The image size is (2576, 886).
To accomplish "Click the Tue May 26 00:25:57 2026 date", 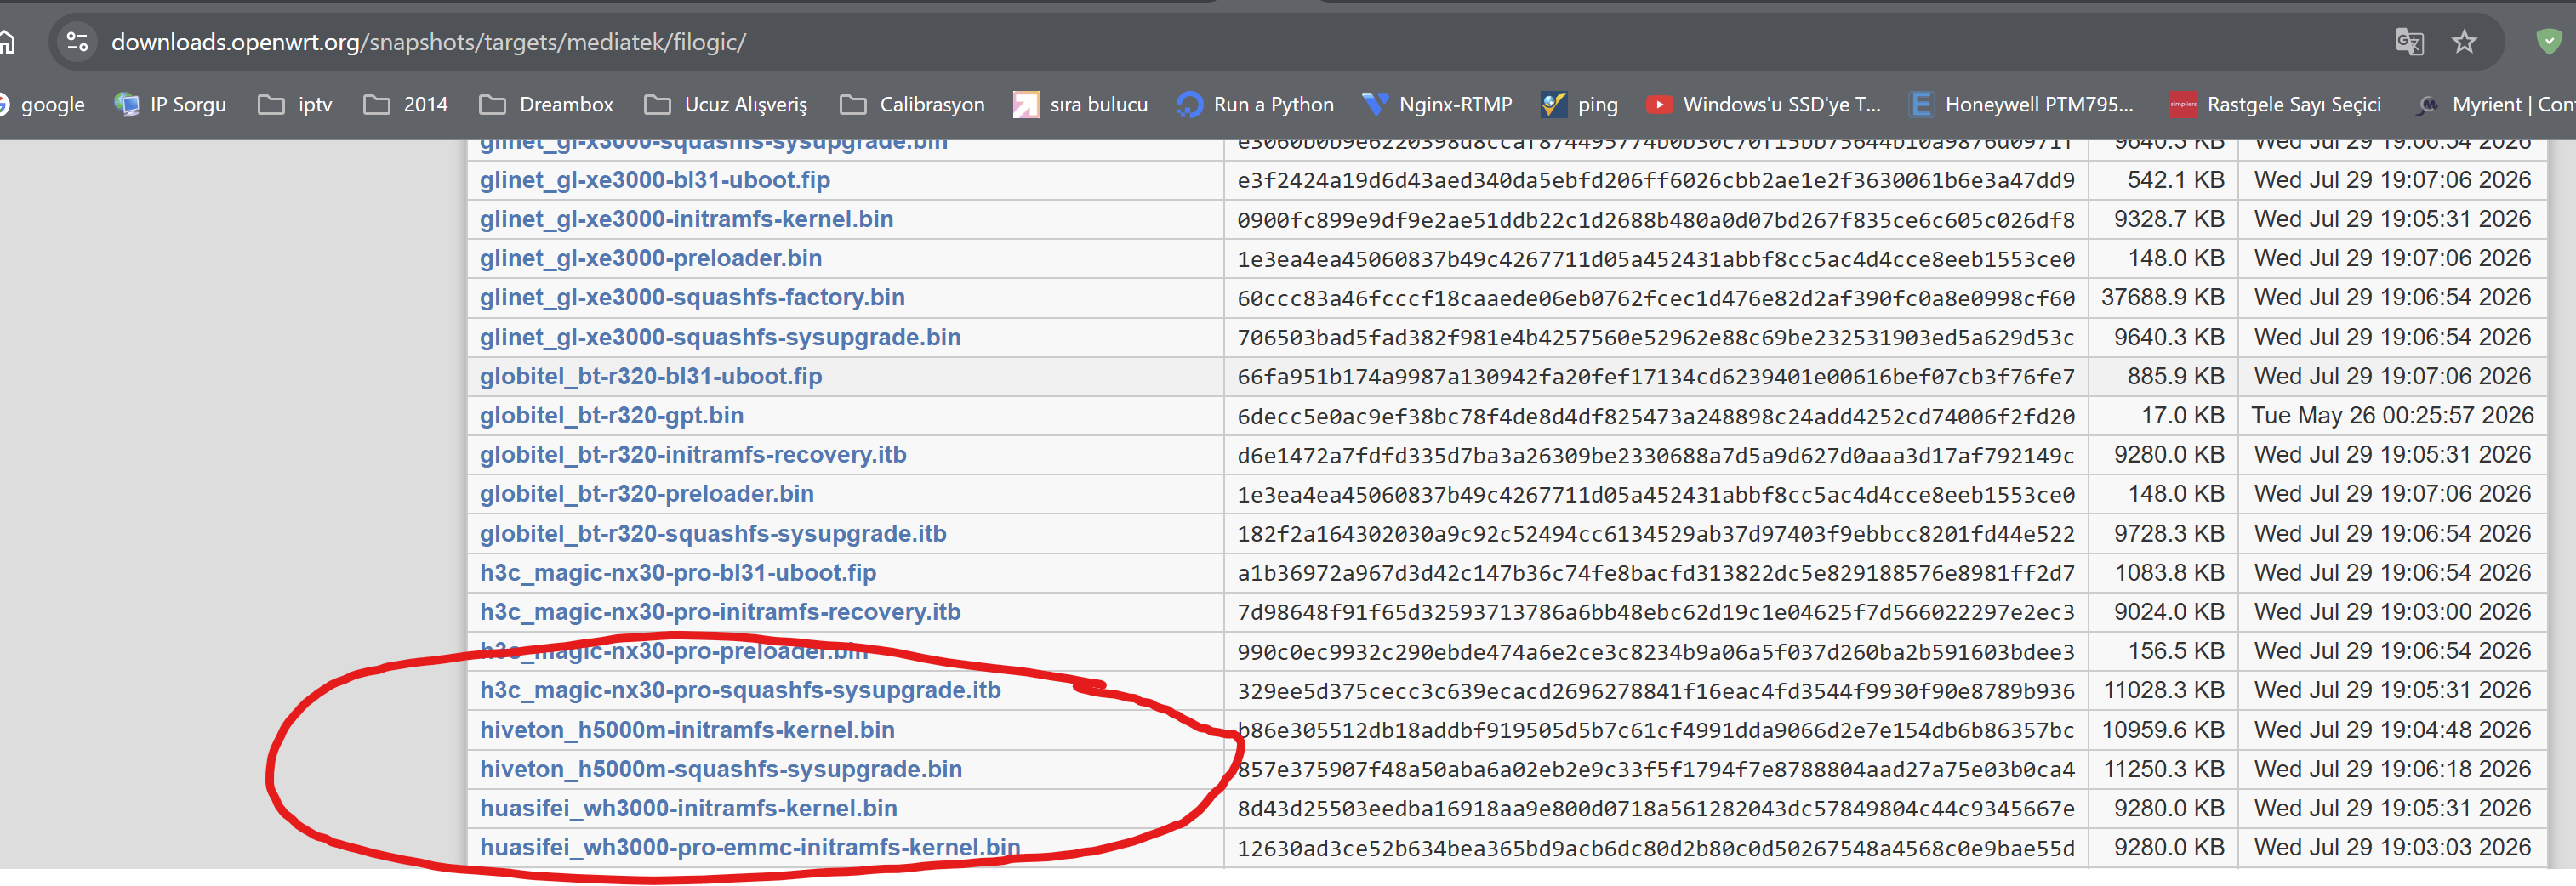I will 2392,415.
